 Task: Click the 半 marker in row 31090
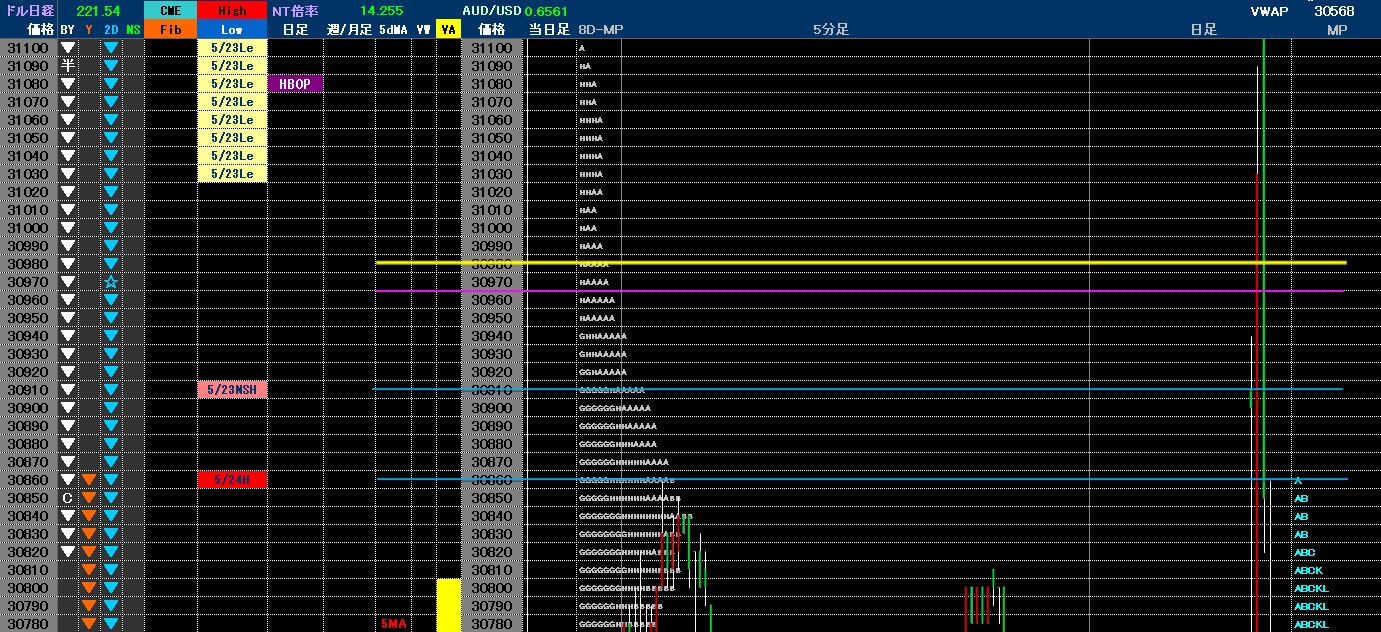(68, 66)
